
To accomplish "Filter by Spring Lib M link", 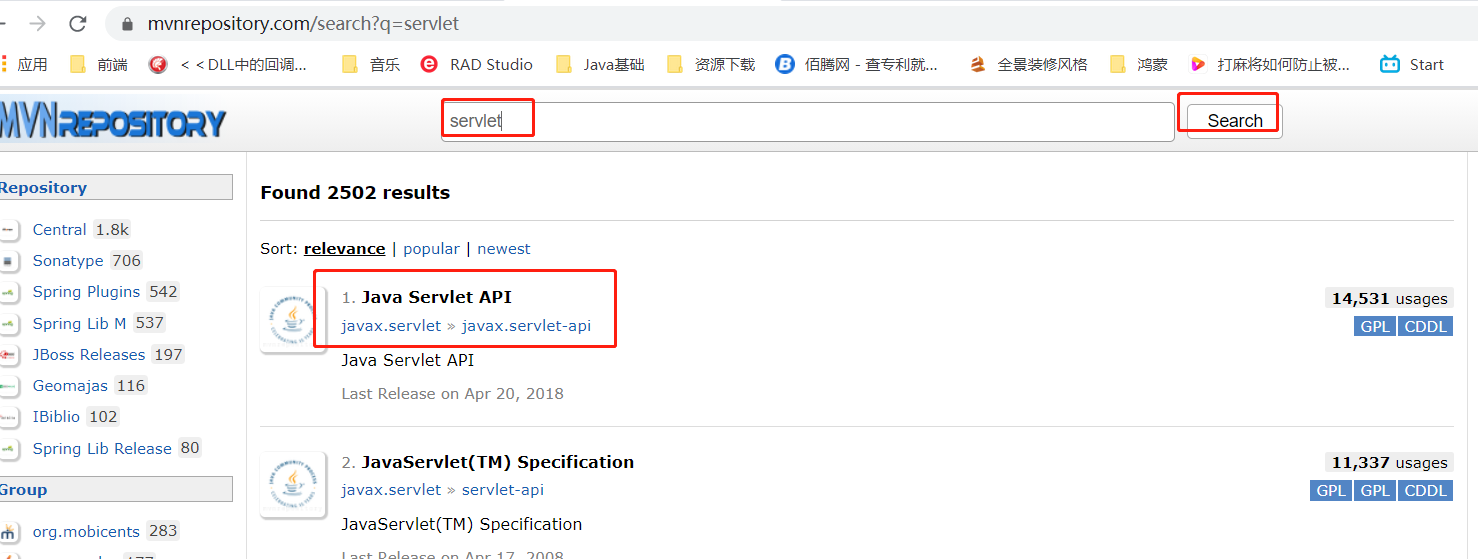I will click(79, 324).
